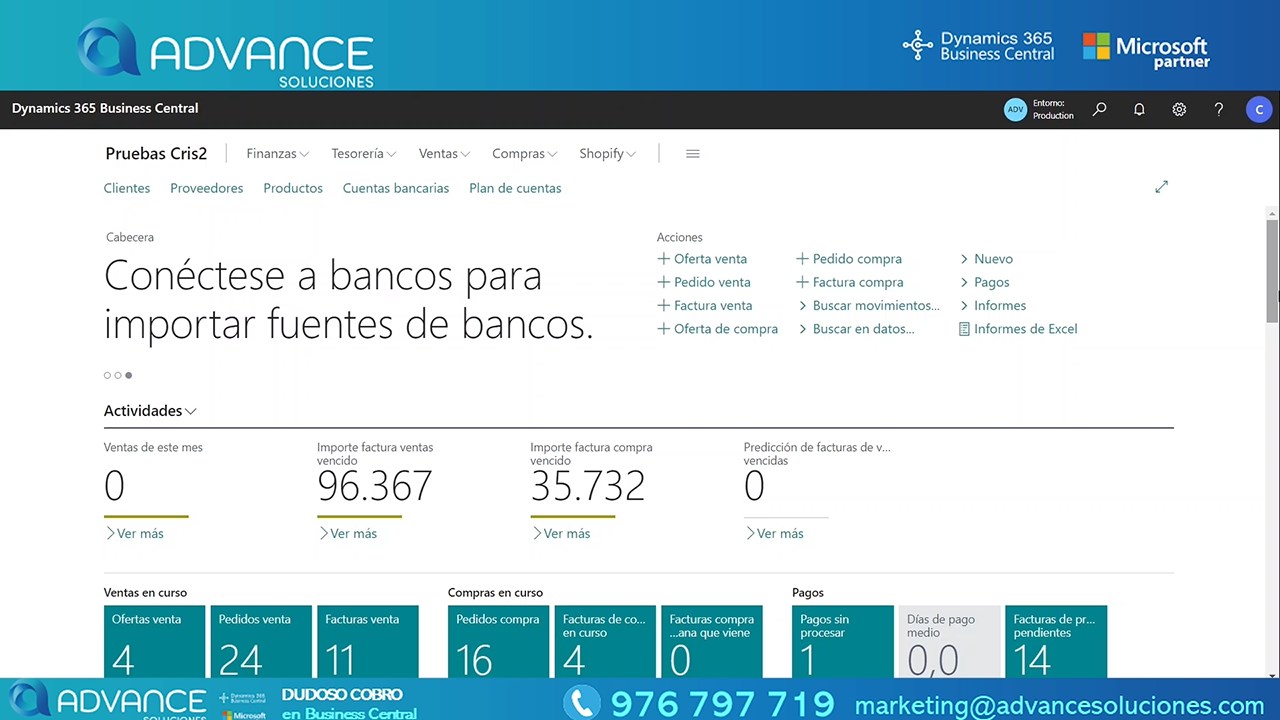
Task: Click the 35.732 overdue purchase amount
Action: [588, 487]
